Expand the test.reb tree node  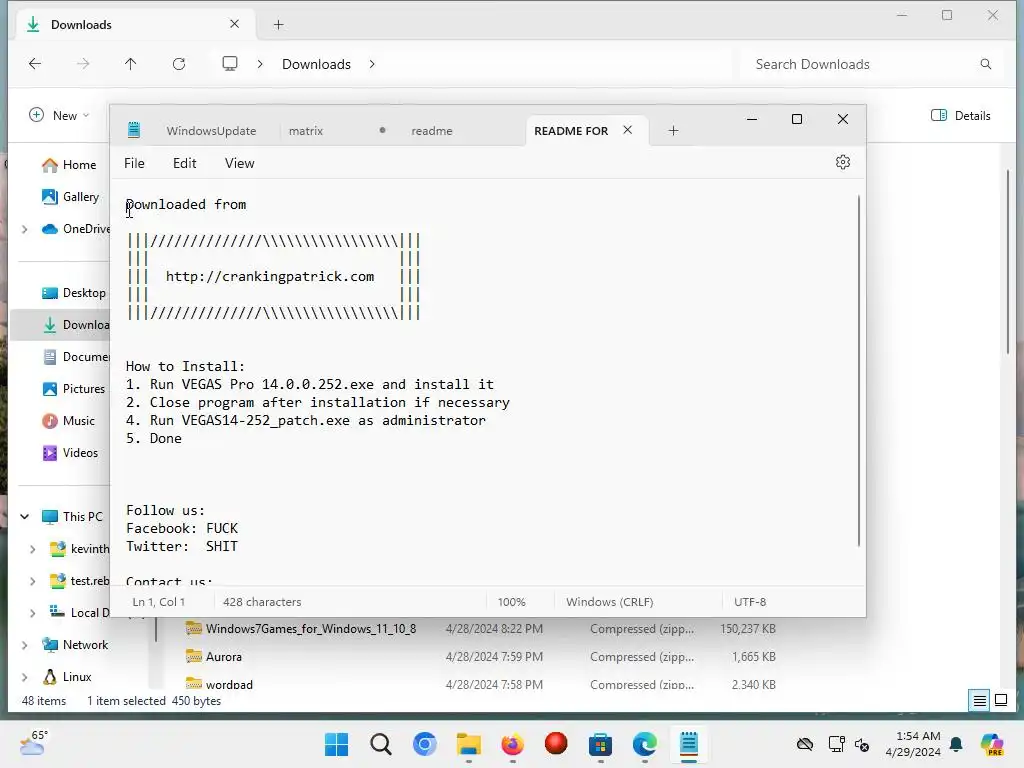click(x=32, y=581)
